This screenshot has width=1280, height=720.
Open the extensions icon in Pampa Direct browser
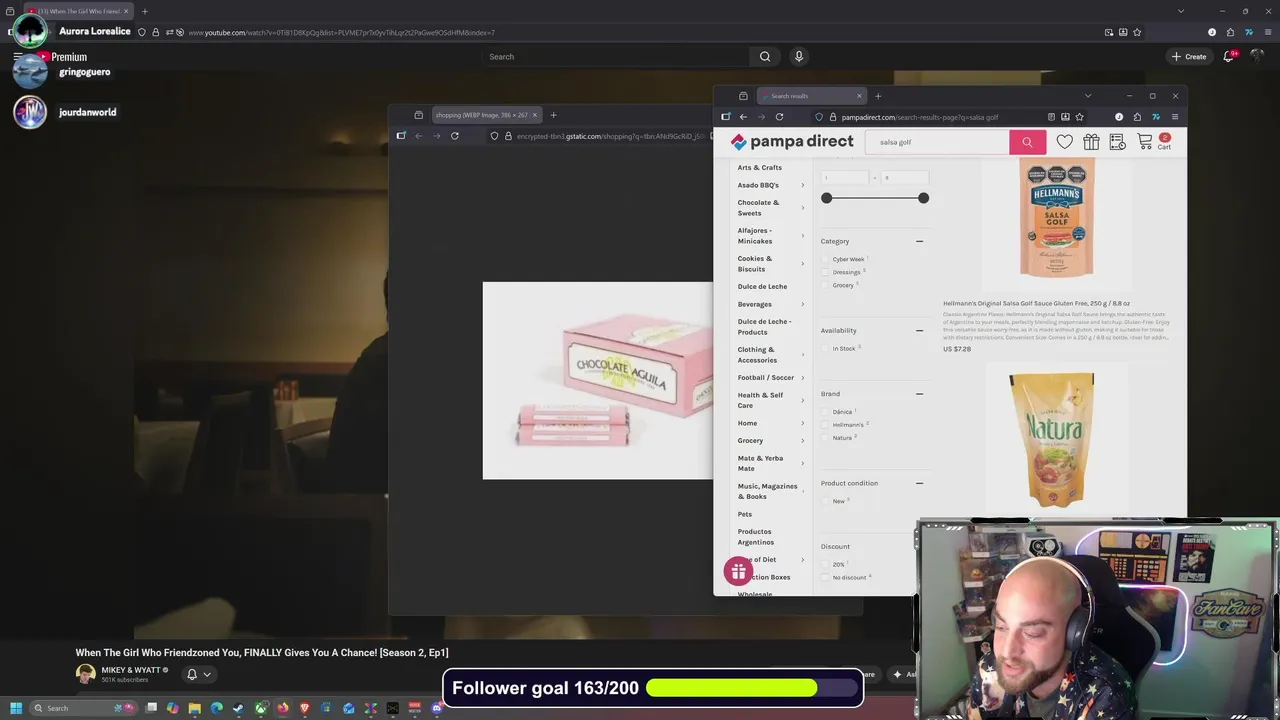(1137, 117)
